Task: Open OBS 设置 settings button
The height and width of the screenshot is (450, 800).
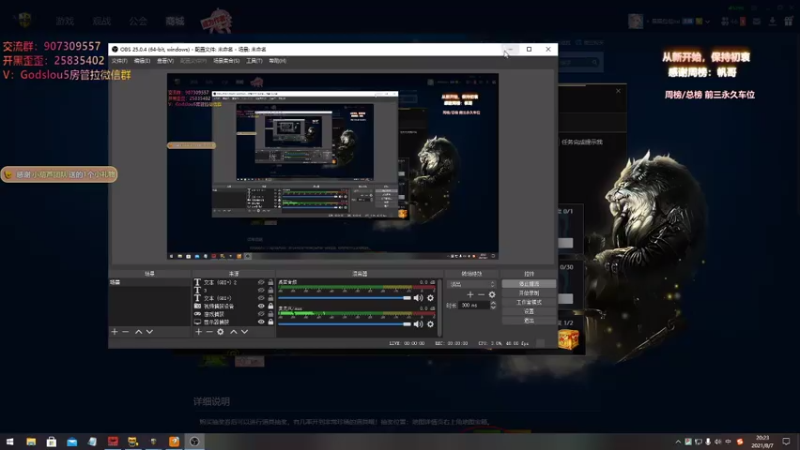Action: pyautogui.click(x=529, y=311)
